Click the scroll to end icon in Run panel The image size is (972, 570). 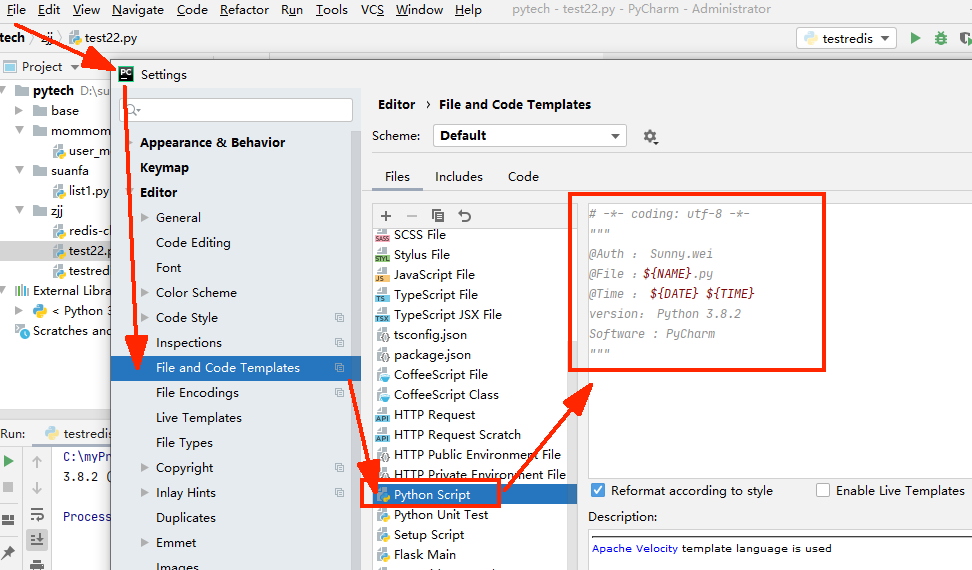(37, 540)
